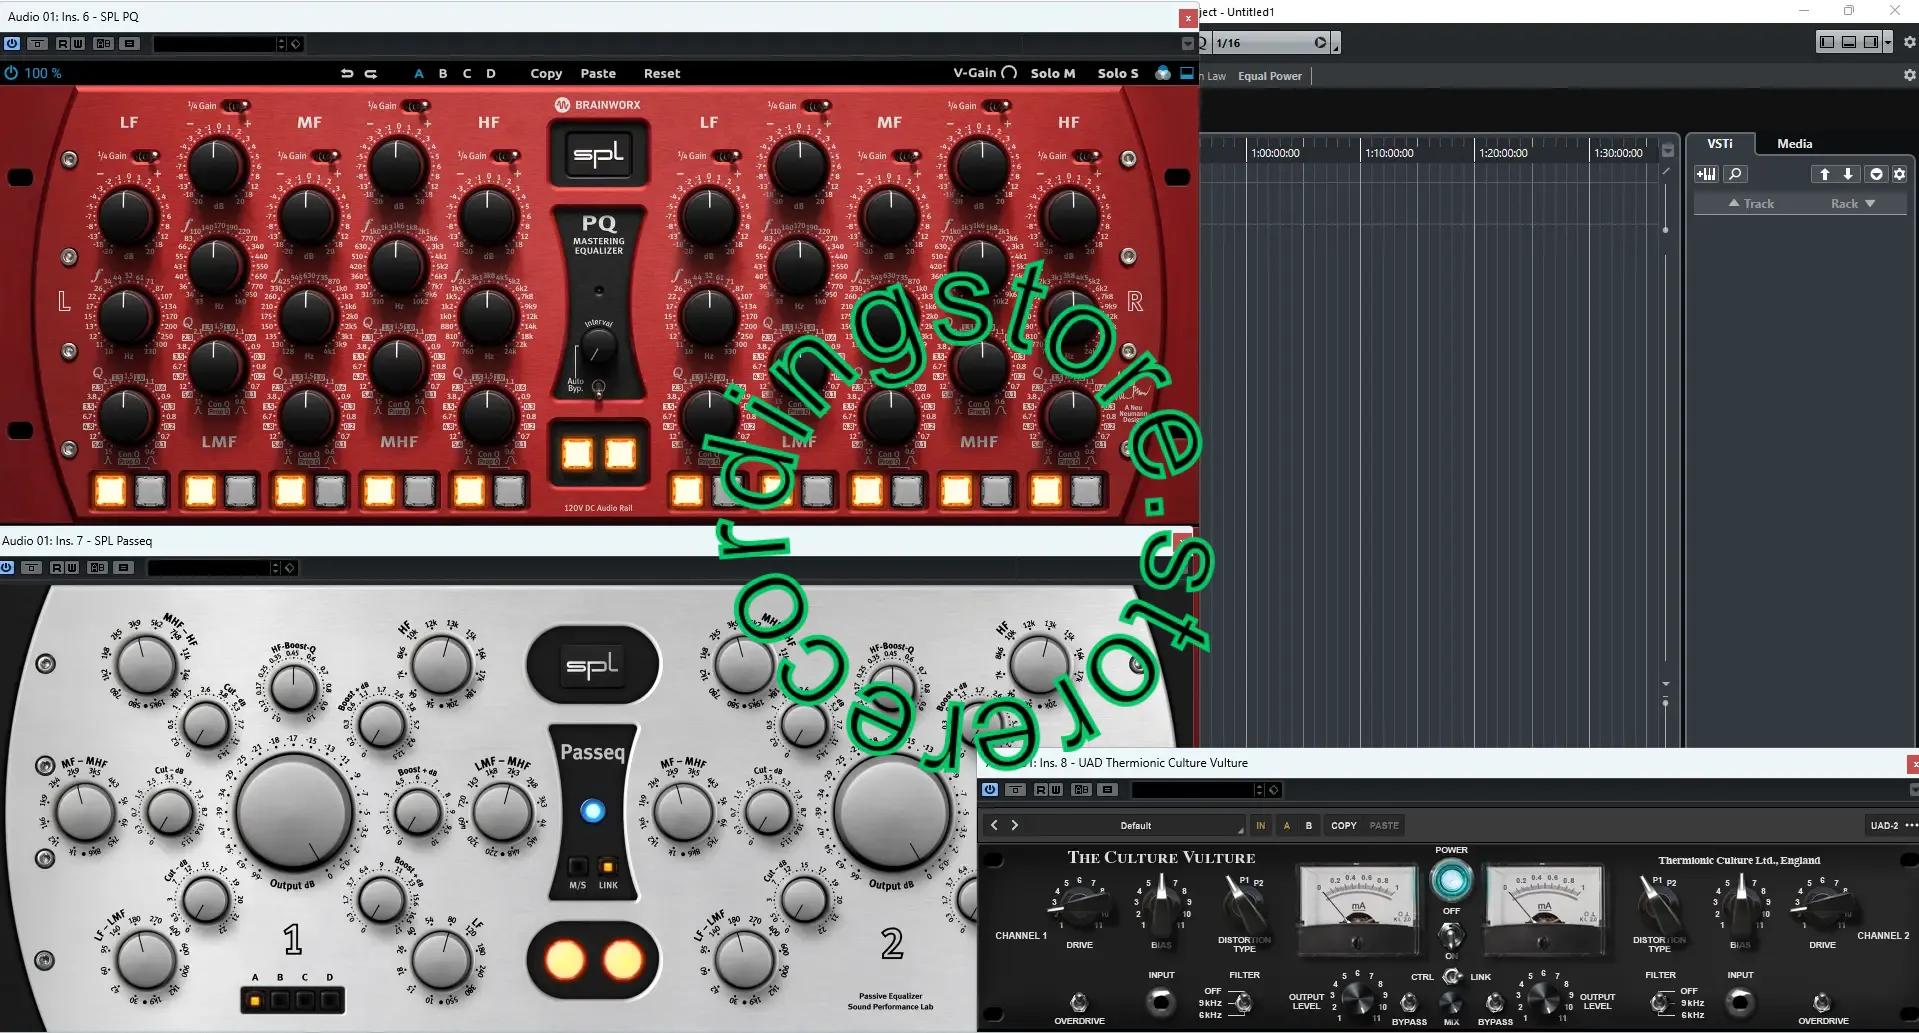Open the 1/16 quantize preset dropdown
This screenshot has height=1033, width=1919.
coord(1272,43)
